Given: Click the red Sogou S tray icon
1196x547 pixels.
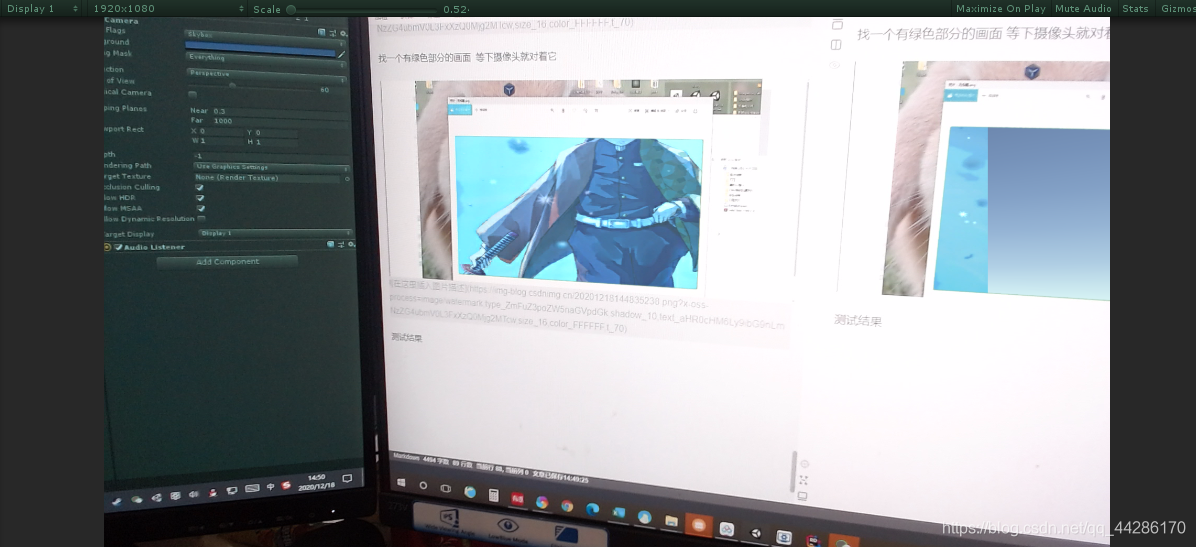Looking at the screenshot, I should pyautogui.click(x=286, y=485).
